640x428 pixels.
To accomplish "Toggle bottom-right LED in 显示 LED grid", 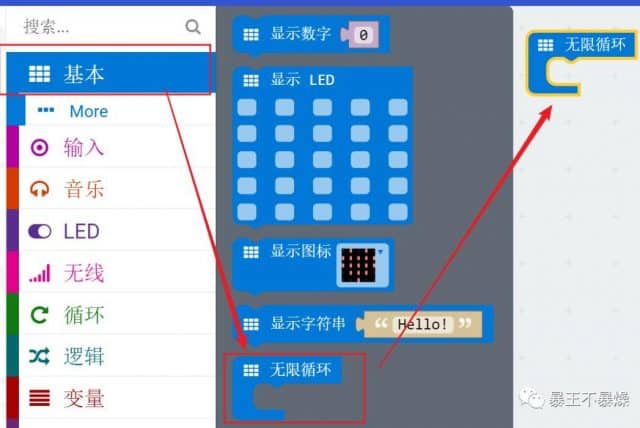I will tap(398, 212).
